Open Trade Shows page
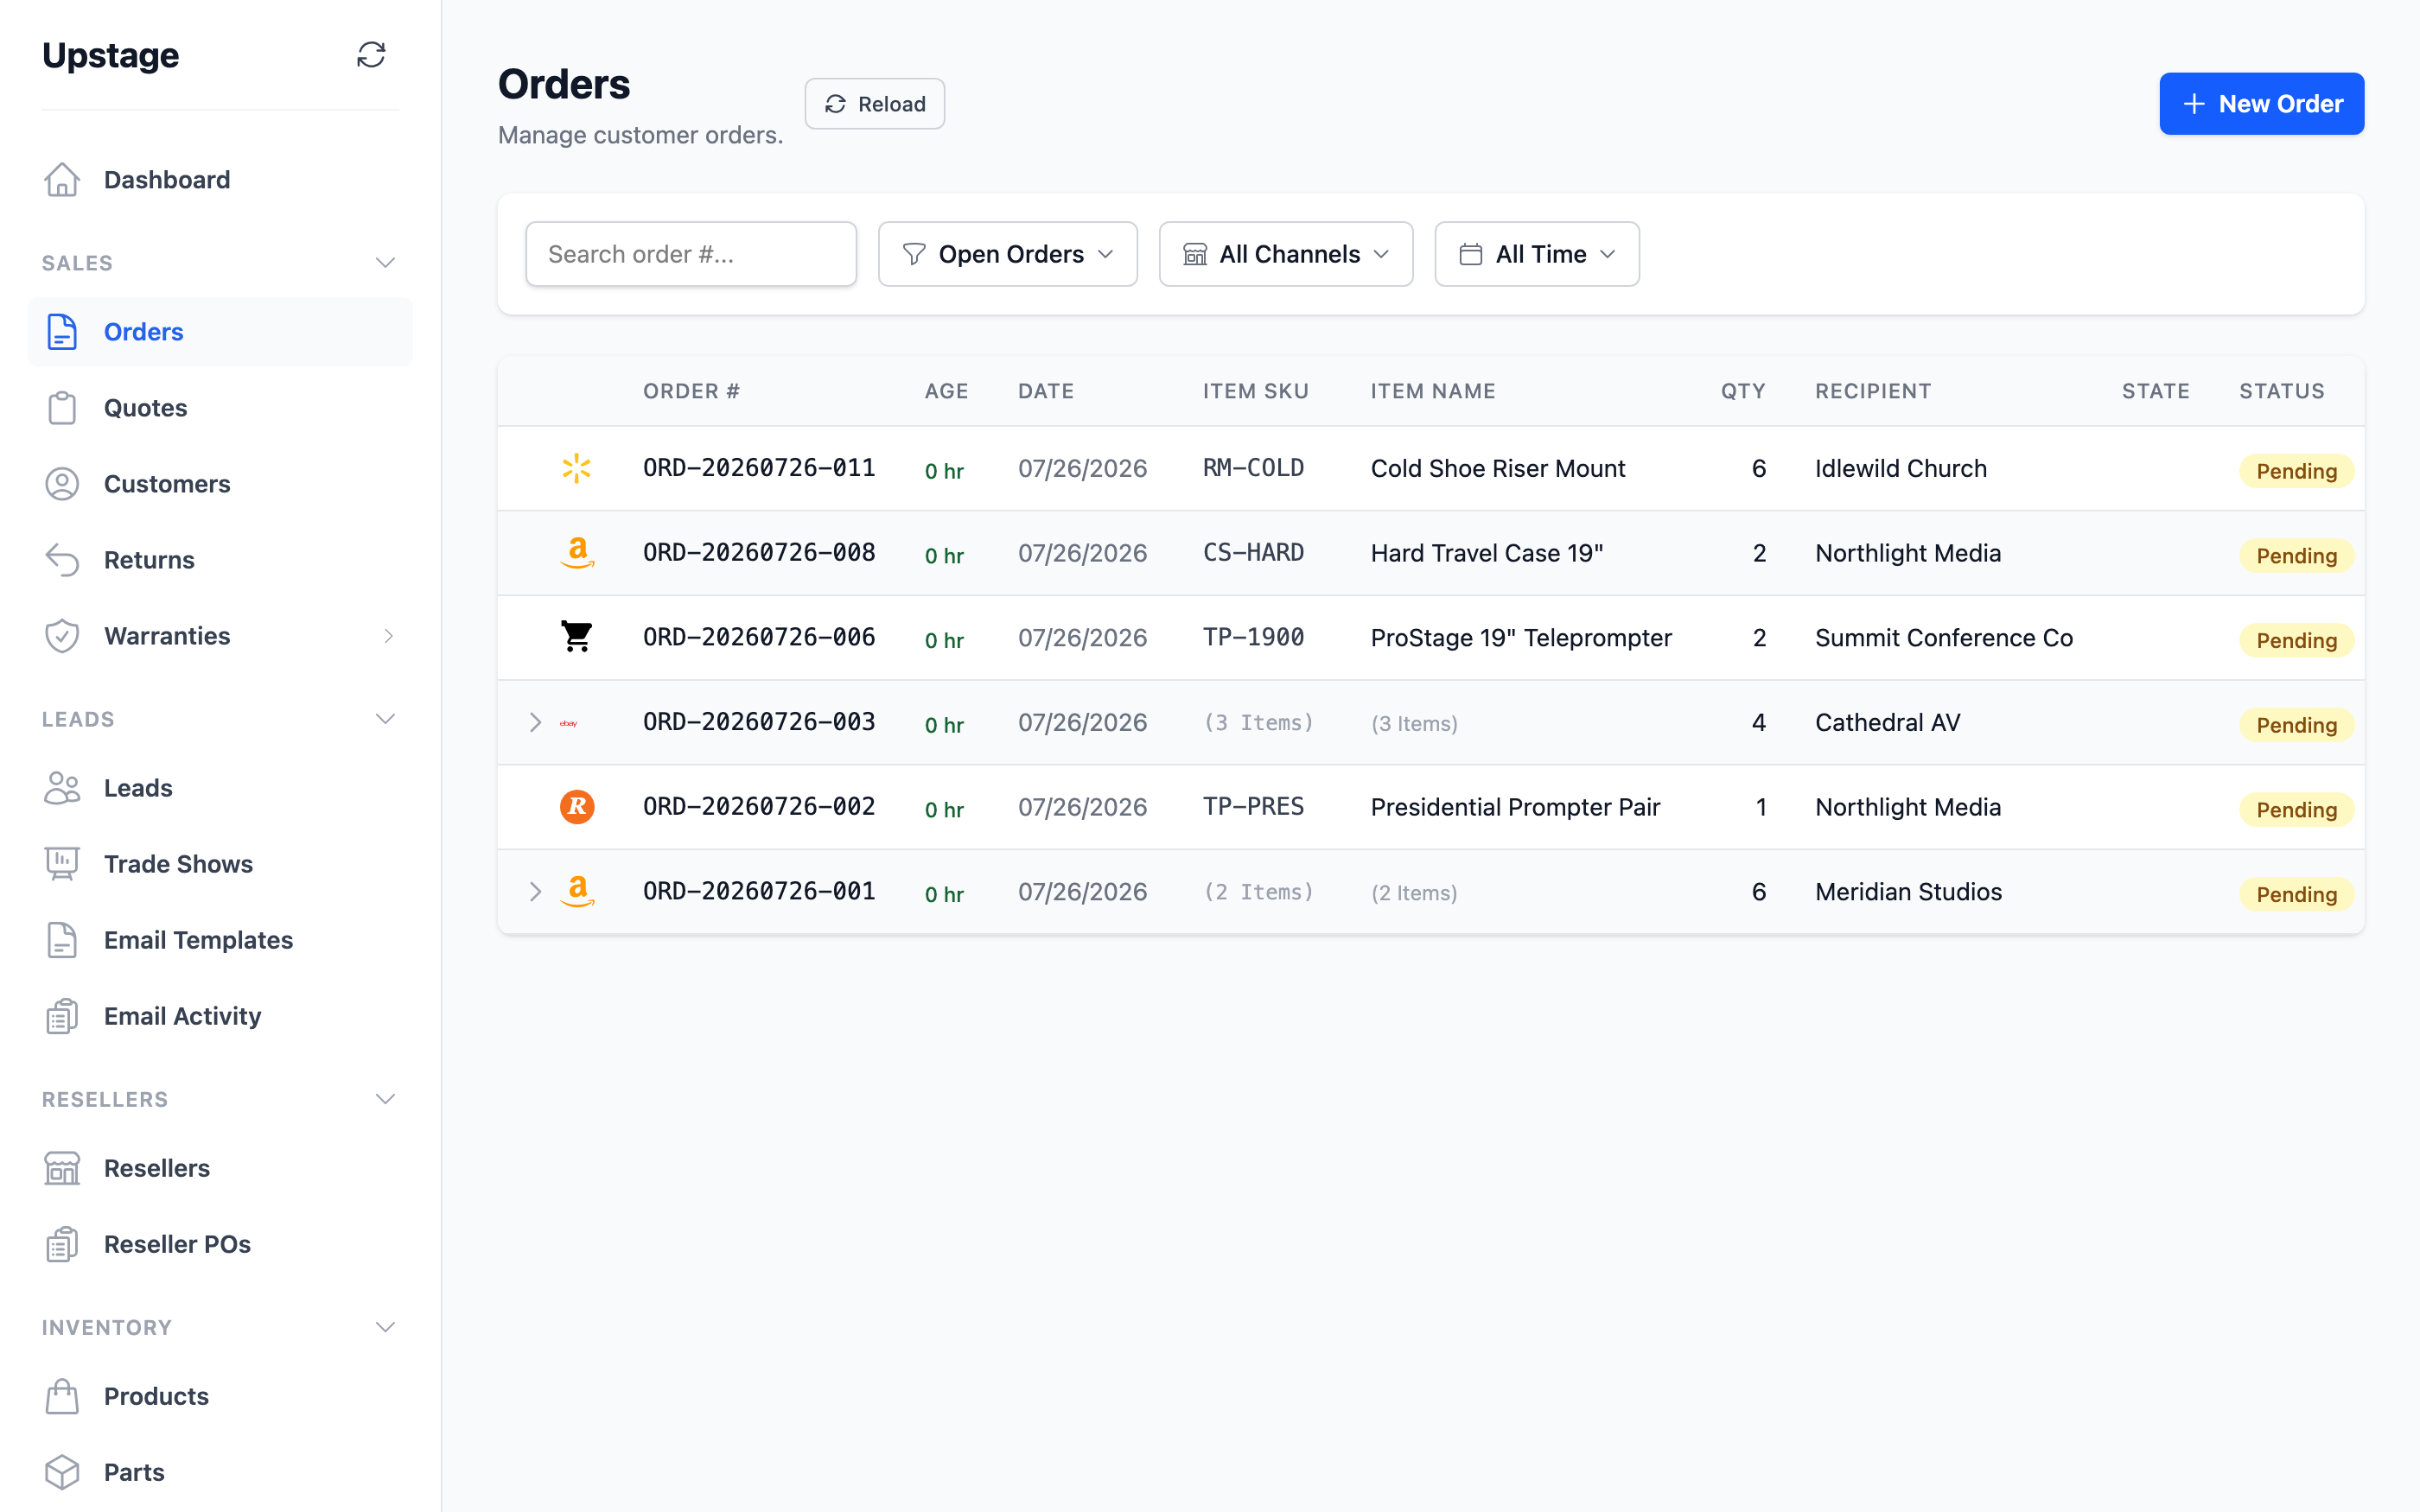Screen dimensions: 2420x1512 coord(220,864)
